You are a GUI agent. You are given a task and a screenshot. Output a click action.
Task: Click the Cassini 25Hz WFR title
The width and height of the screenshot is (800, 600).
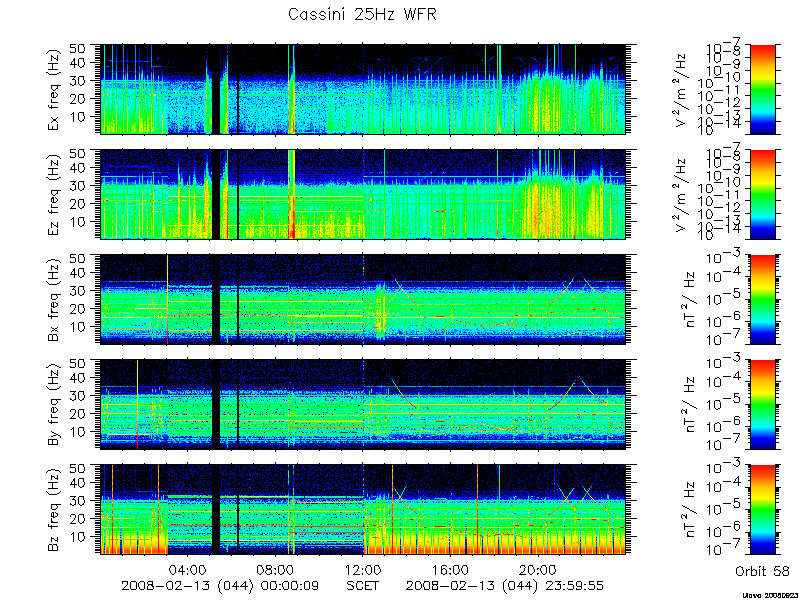tap(362, 14)
